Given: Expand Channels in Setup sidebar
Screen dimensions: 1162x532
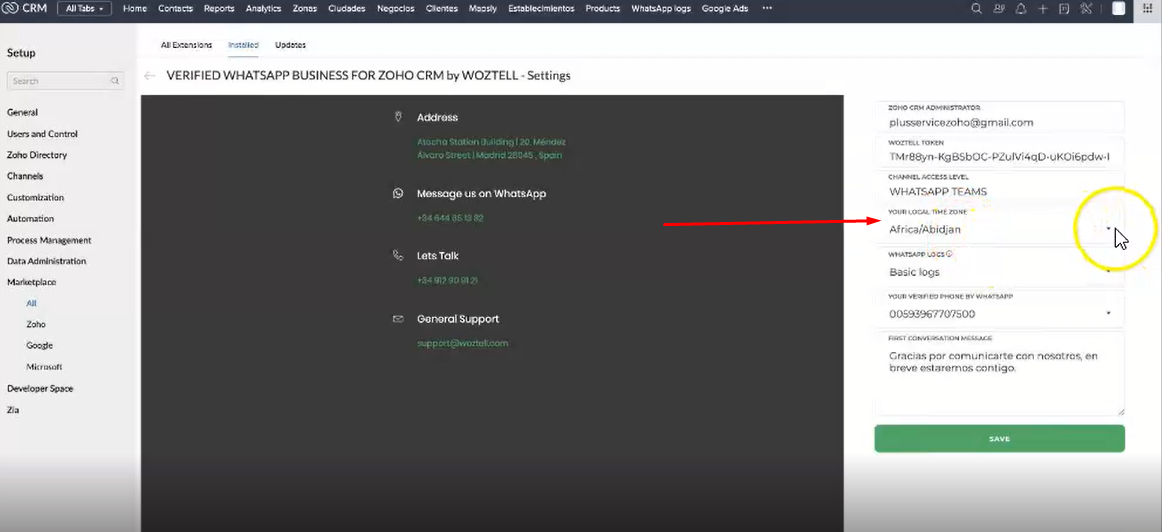Looking at the screenshot, I should (25, 176).
